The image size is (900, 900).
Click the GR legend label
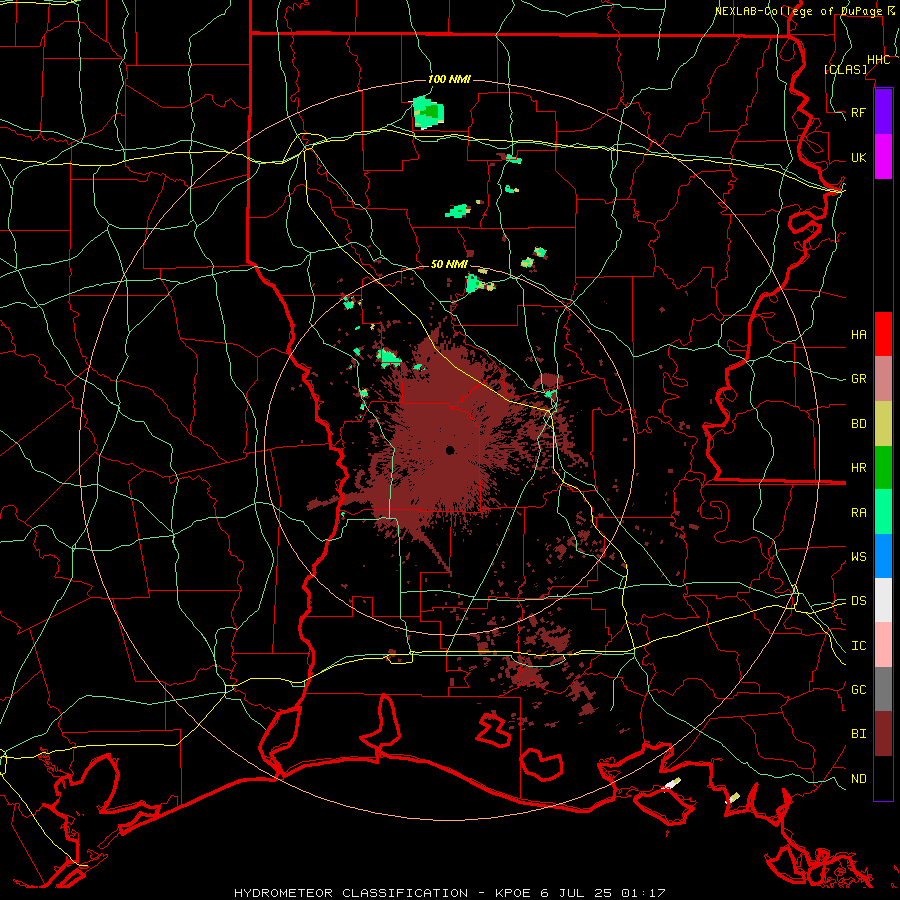(858, 379)
